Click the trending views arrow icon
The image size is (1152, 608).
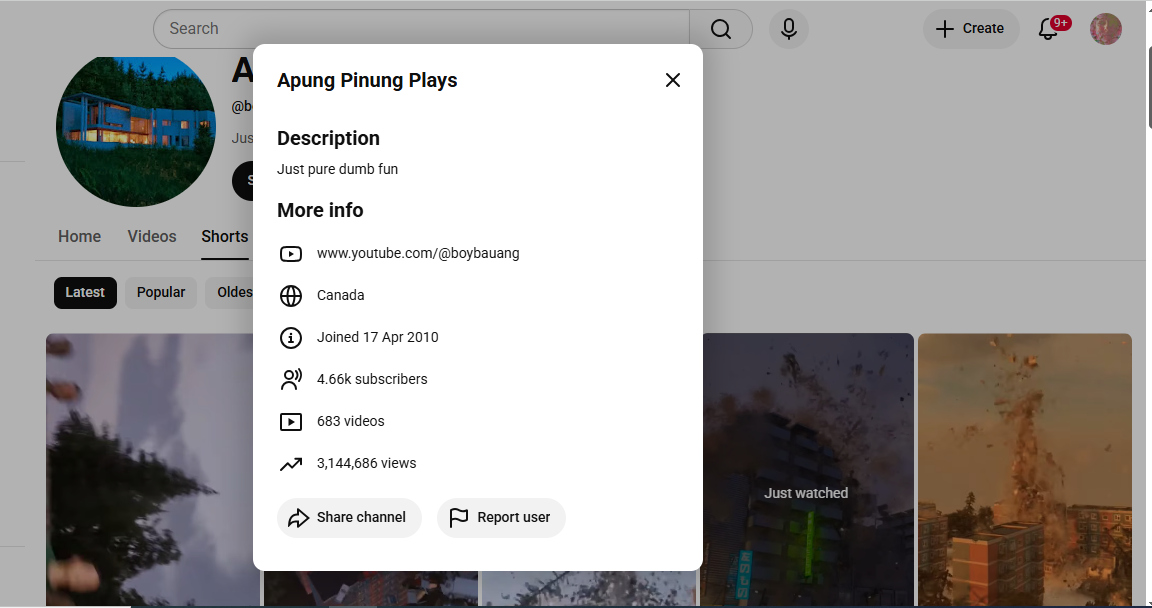tap(291, 463)
